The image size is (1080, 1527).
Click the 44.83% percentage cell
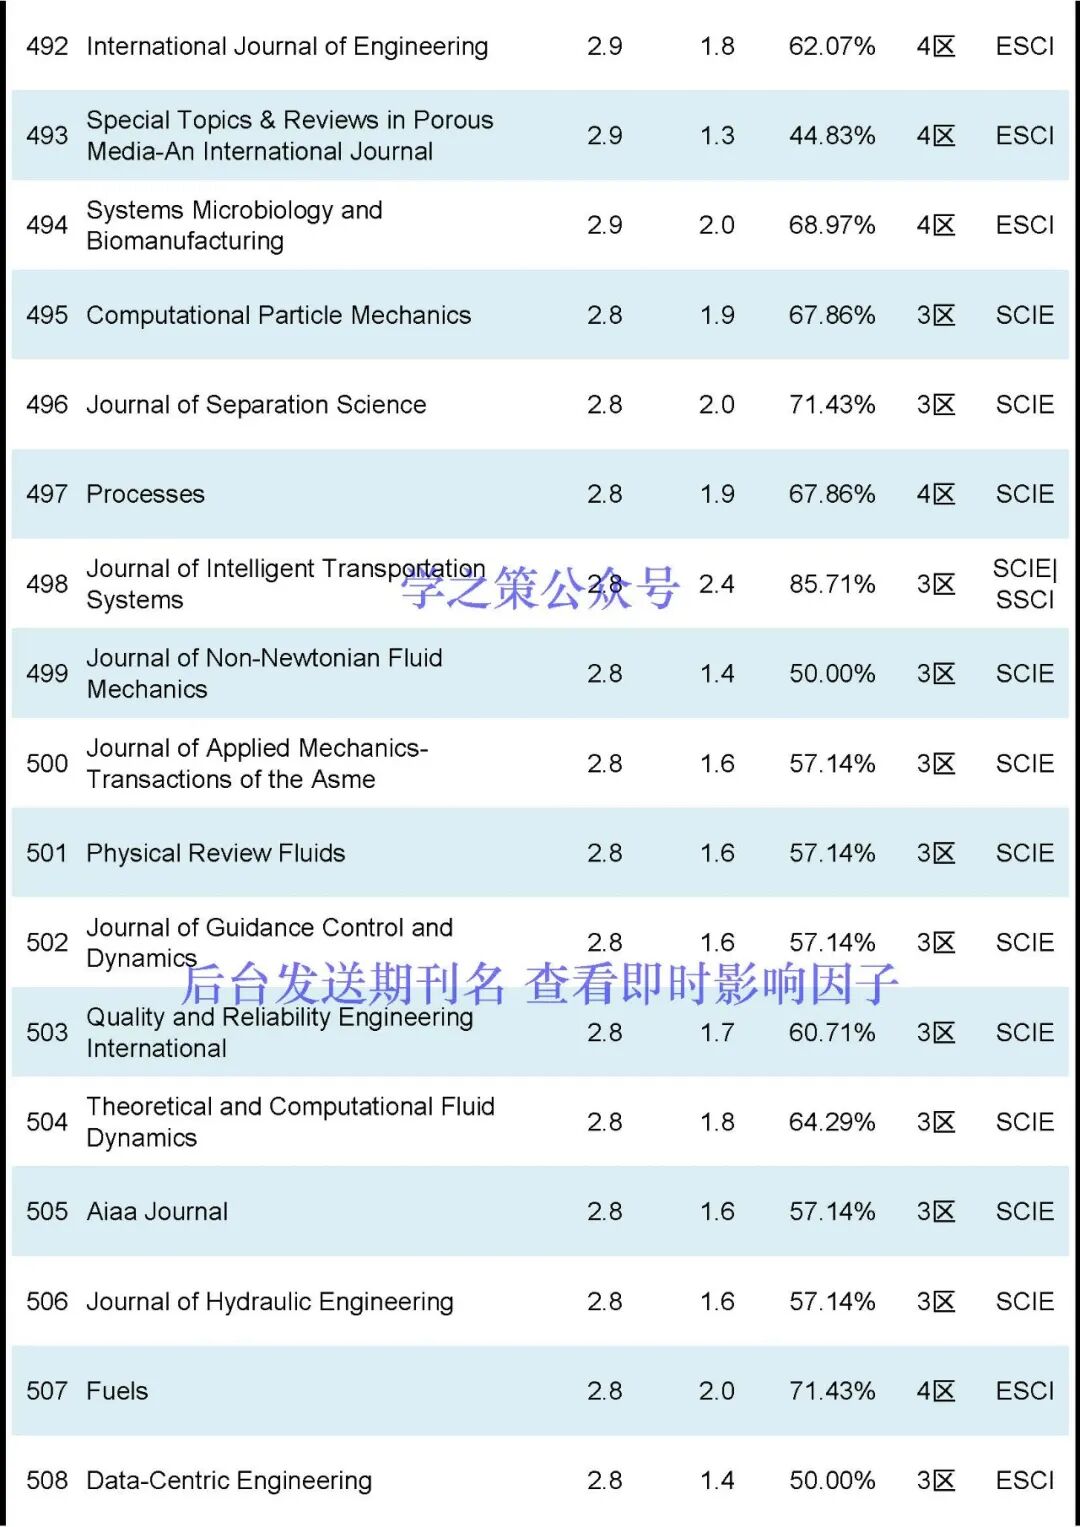(832, 136)
